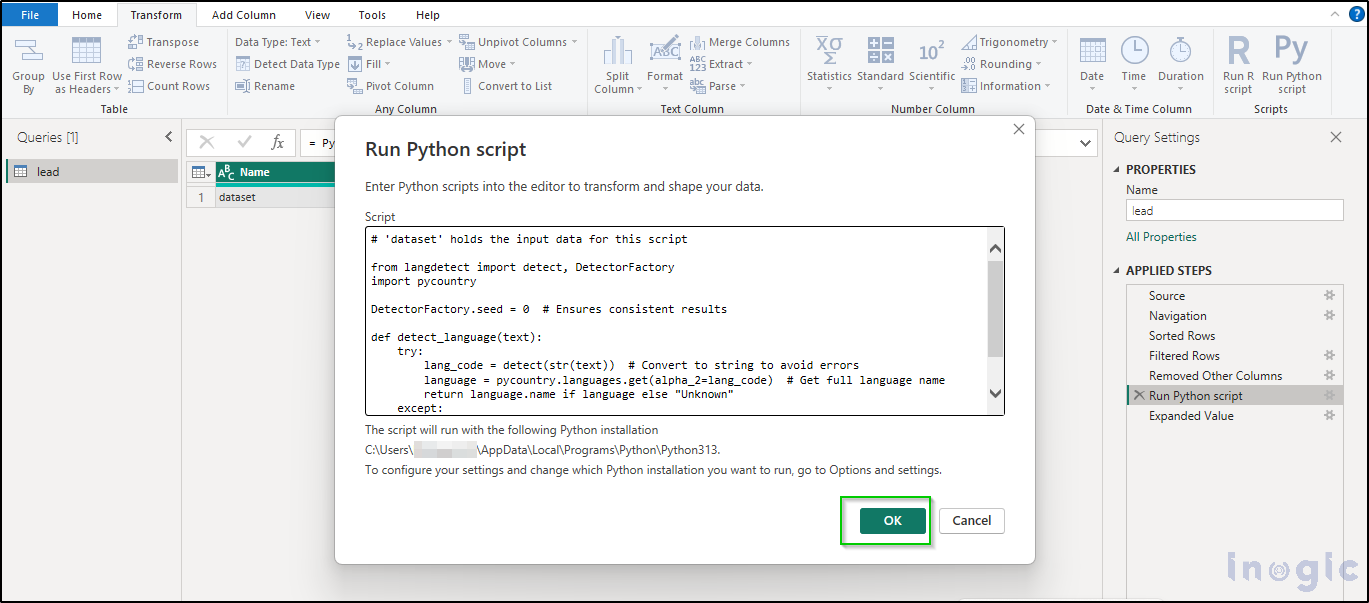Select the lead query
The width and height of the screenshot is (1369, 603).
(x=92, y=171)
